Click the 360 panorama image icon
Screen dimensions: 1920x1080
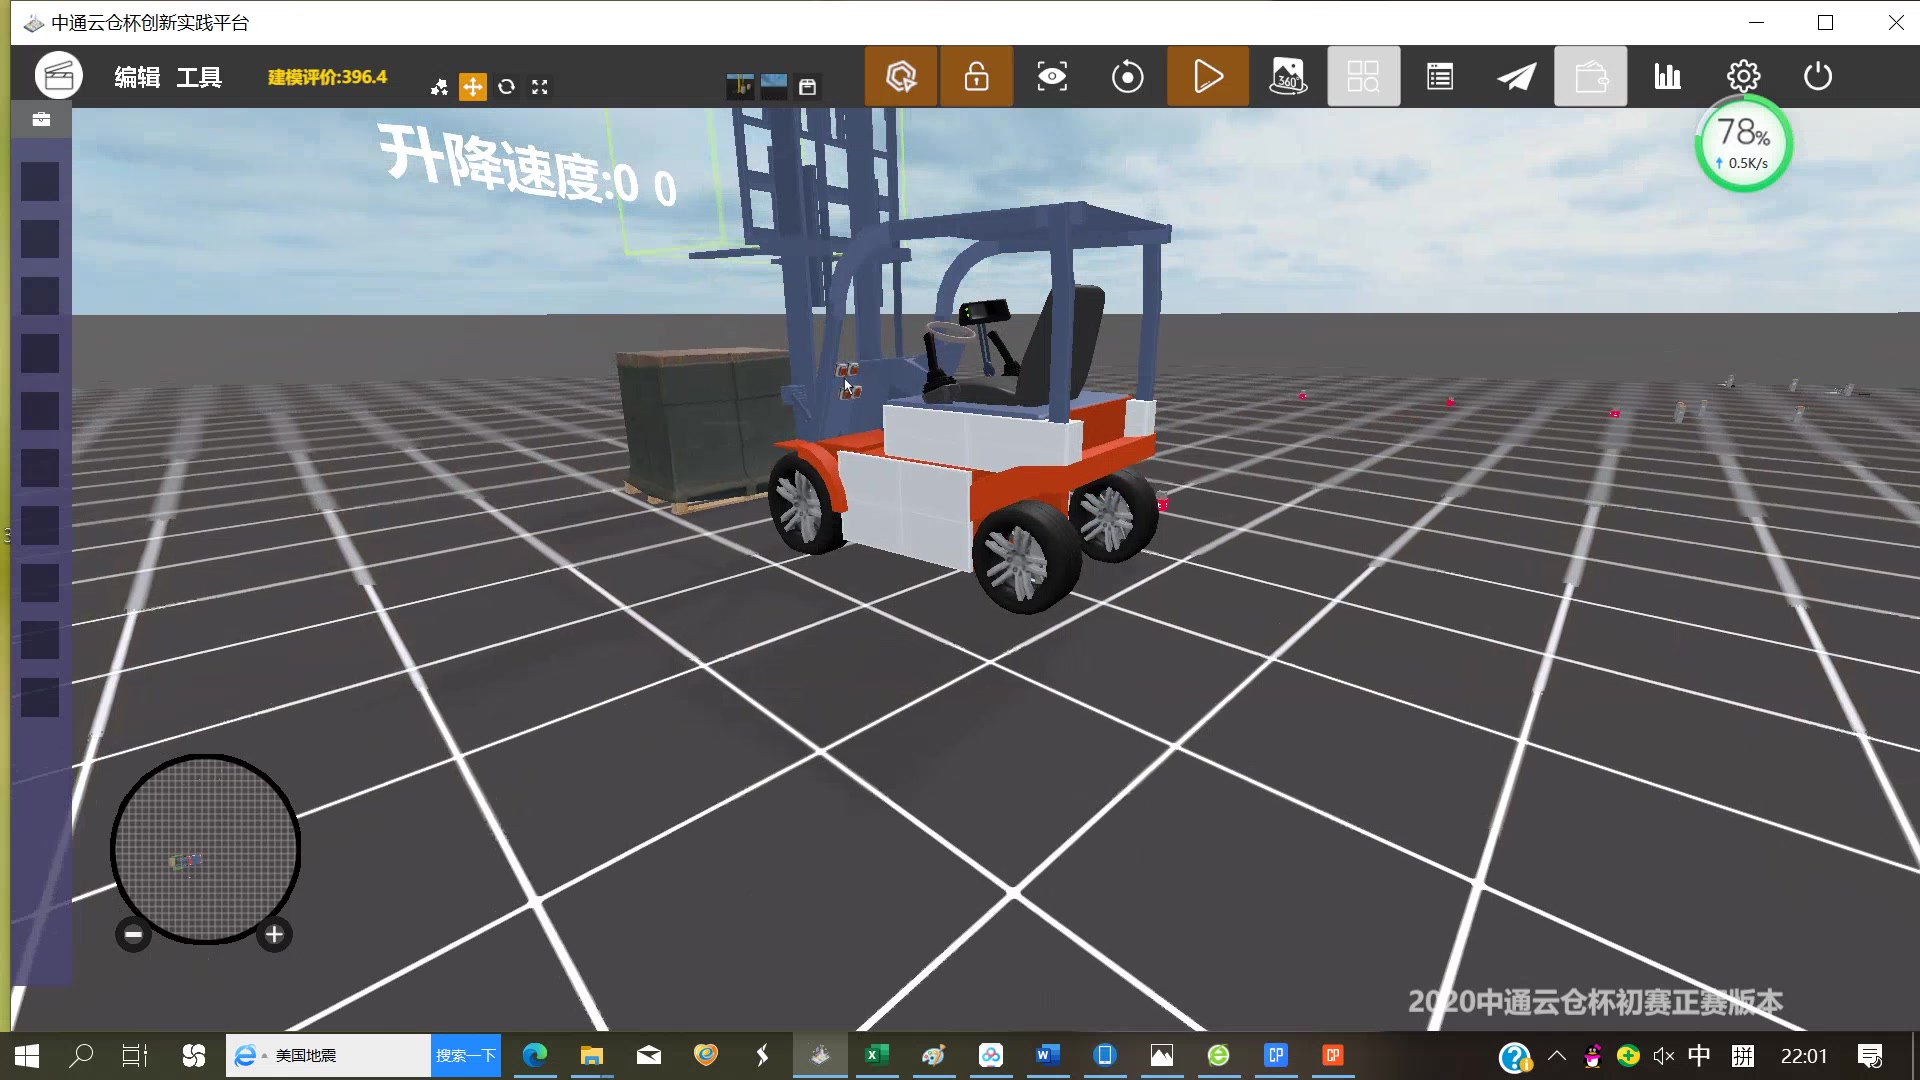click(1288, 77)
